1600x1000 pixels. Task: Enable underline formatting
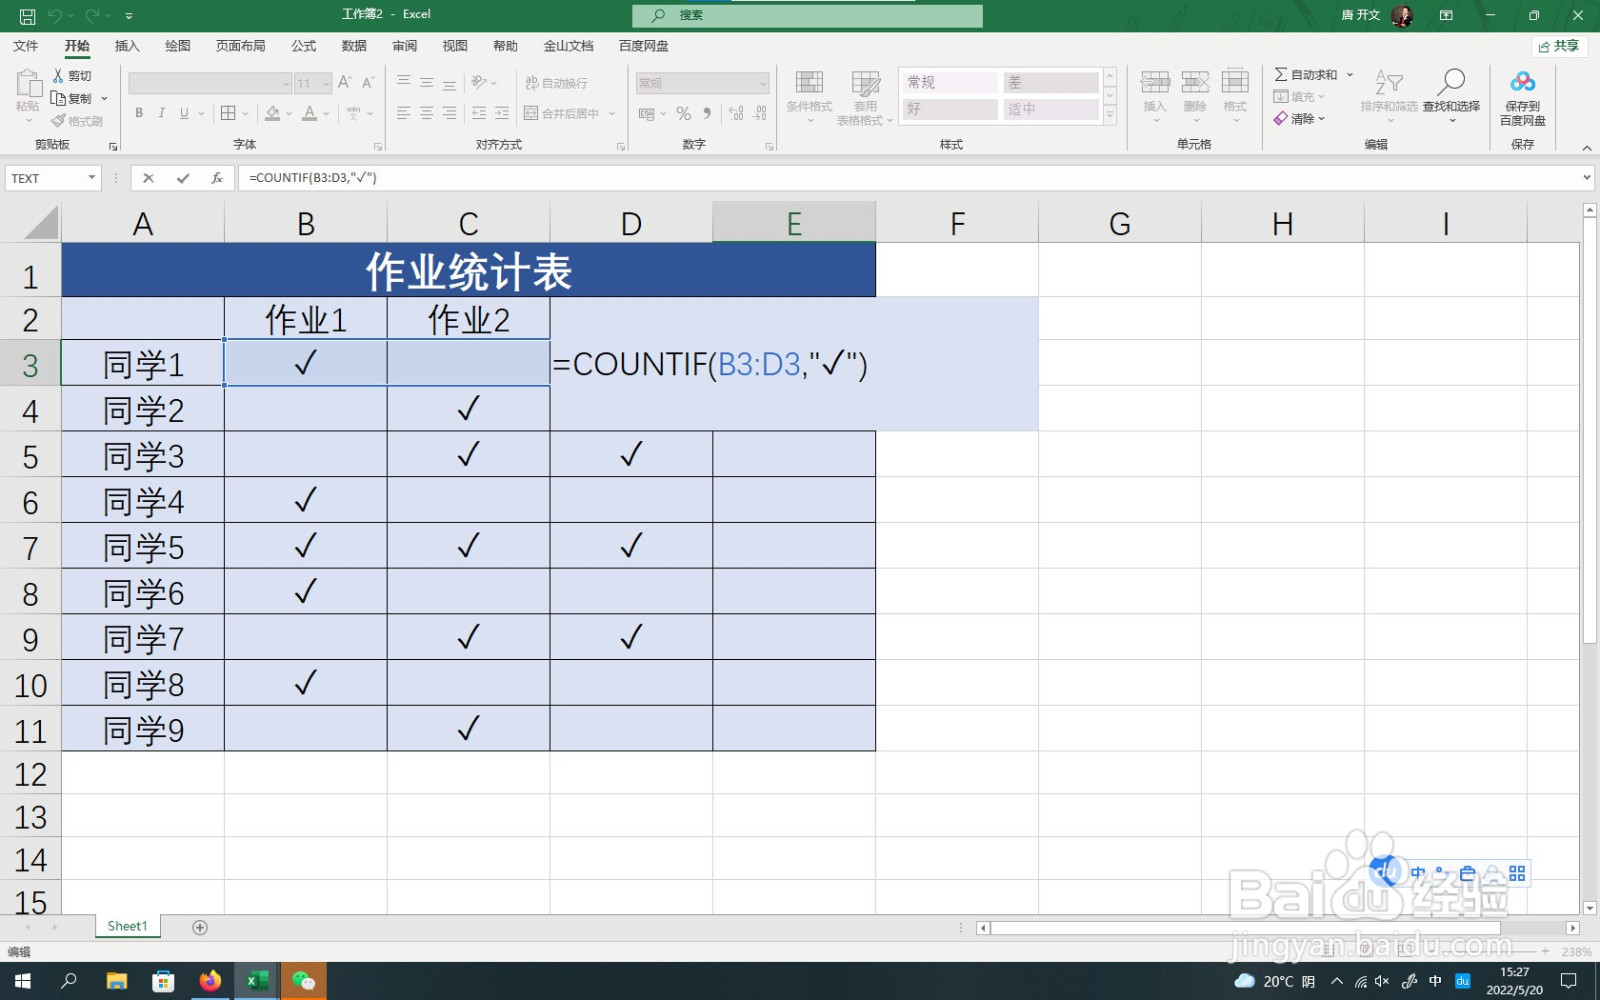(x=183, y=113)
